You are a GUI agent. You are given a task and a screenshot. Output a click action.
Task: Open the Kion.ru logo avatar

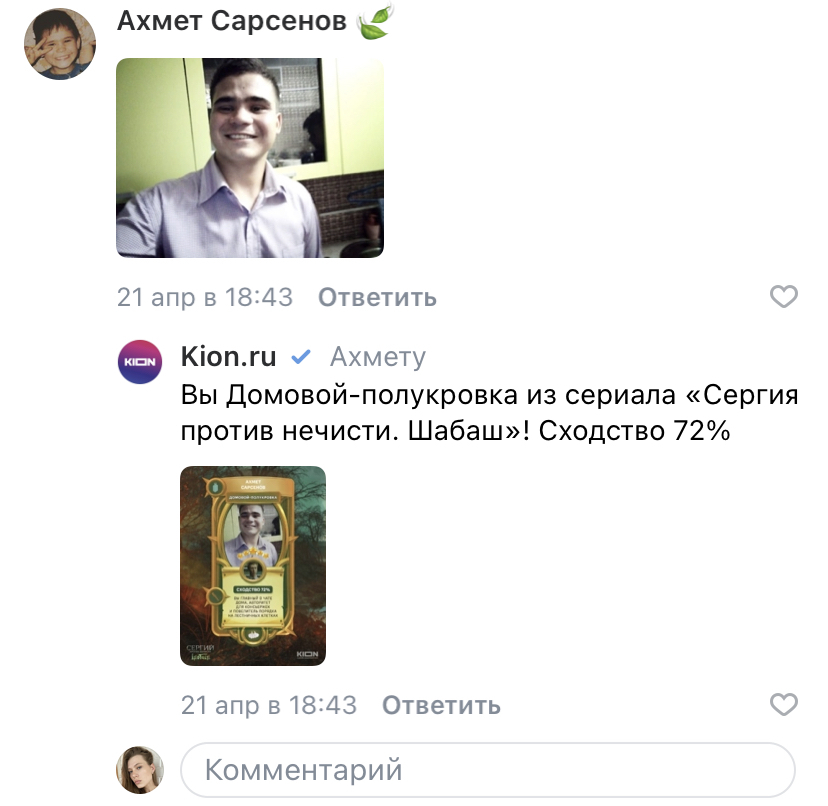[x=140, y=362]
